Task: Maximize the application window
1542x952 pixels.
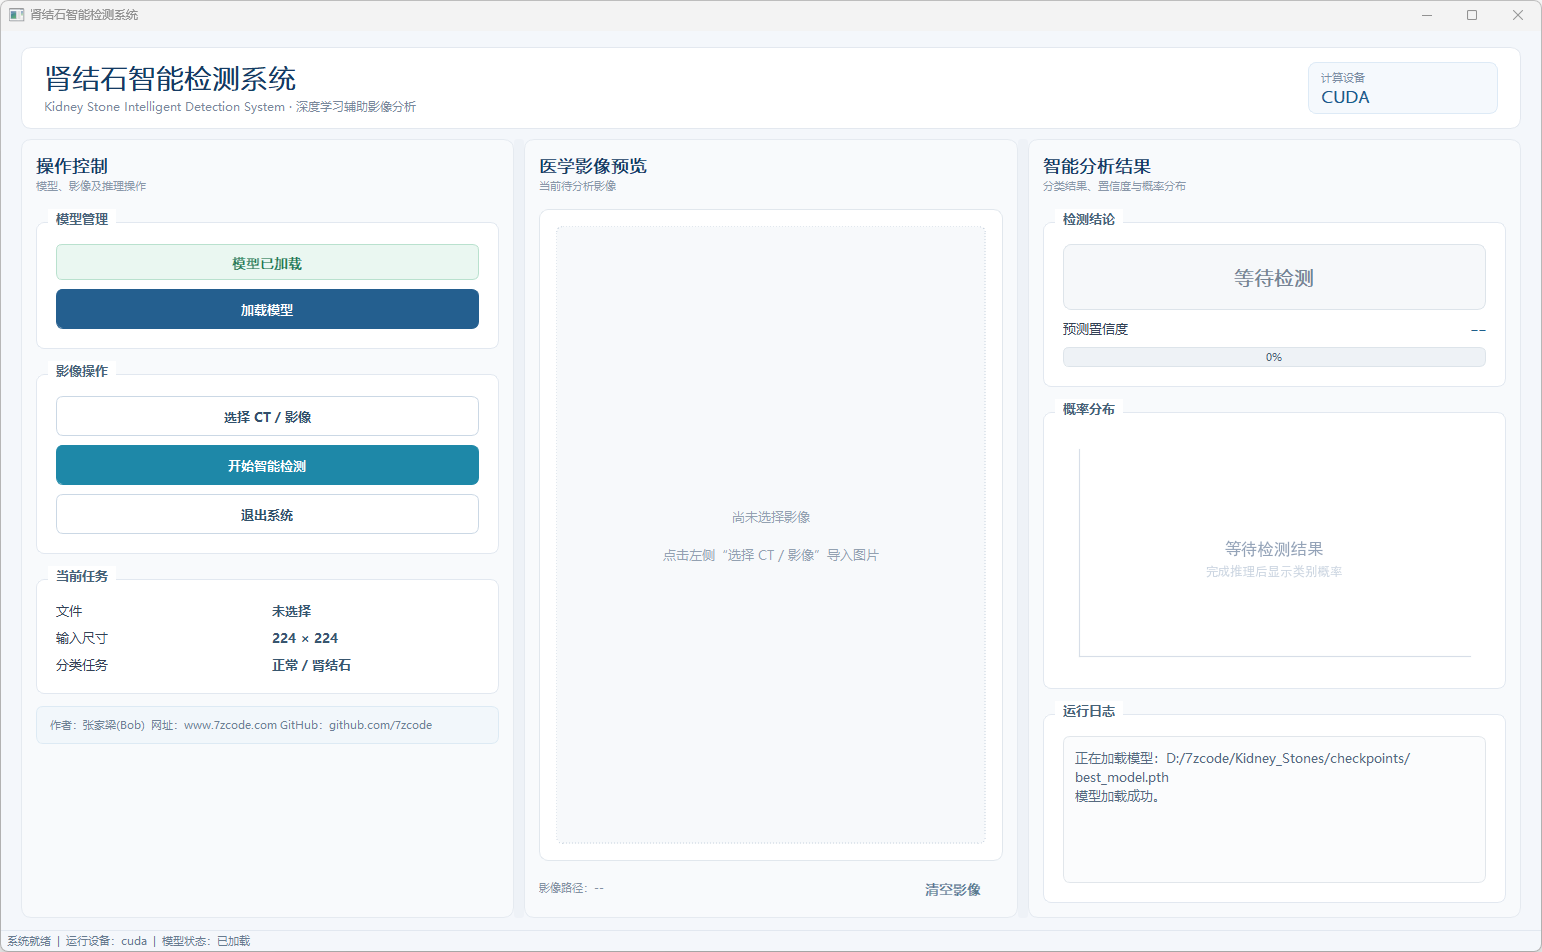Action: pyautogui.click(x=1472, y=15)
